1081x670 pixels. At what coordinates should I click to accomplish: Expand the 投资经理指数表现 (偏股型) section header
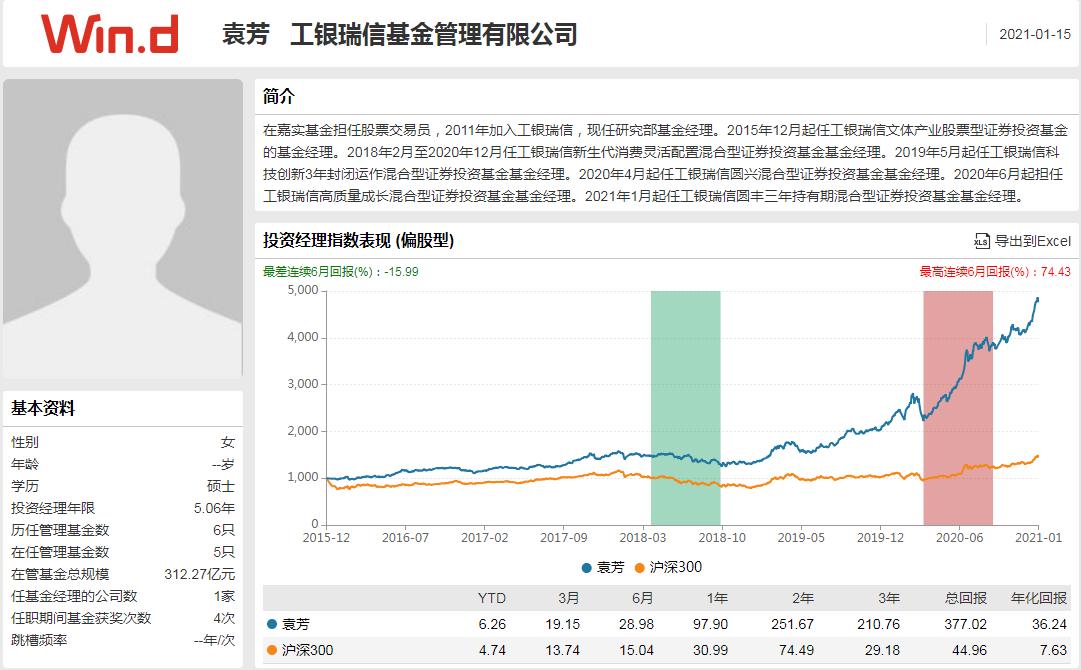355,241
